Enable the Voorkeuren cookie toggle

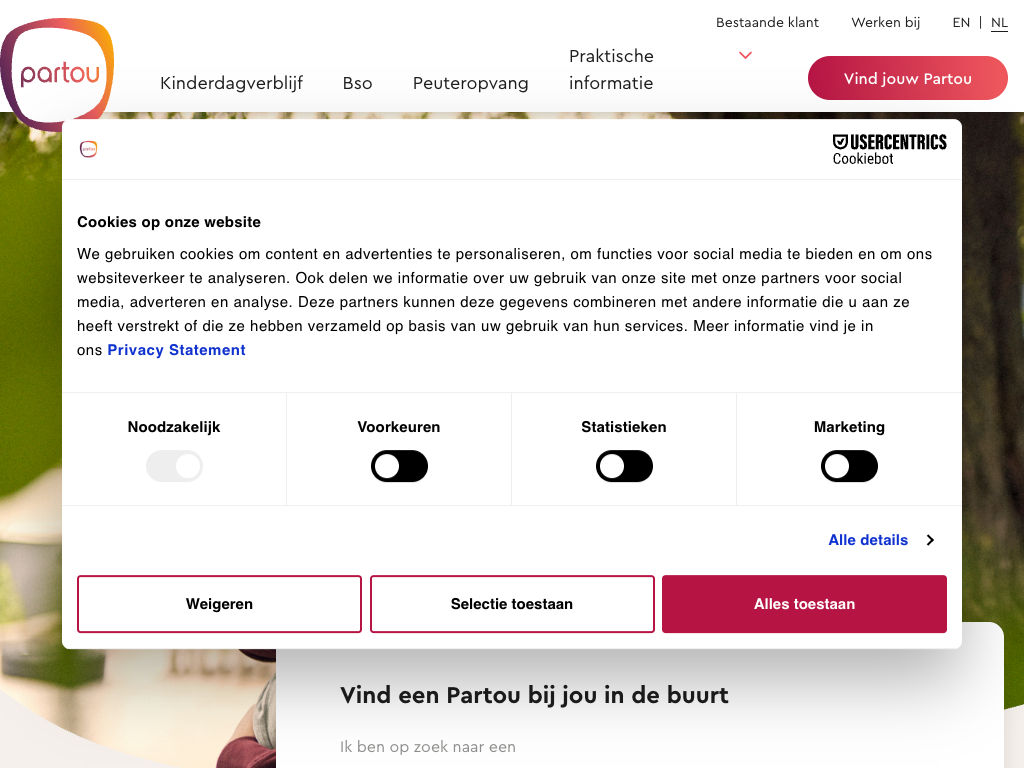[399, 466]
